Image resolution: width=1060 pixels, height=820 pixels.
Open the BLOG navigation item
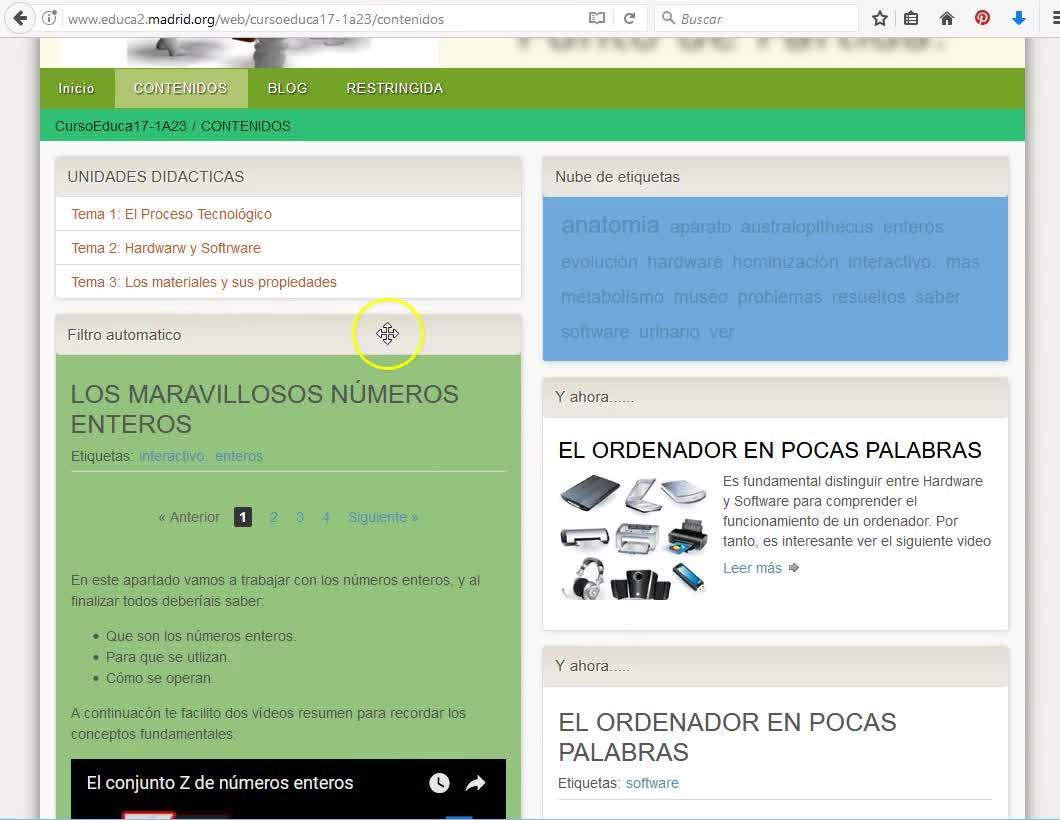[287, 88]
